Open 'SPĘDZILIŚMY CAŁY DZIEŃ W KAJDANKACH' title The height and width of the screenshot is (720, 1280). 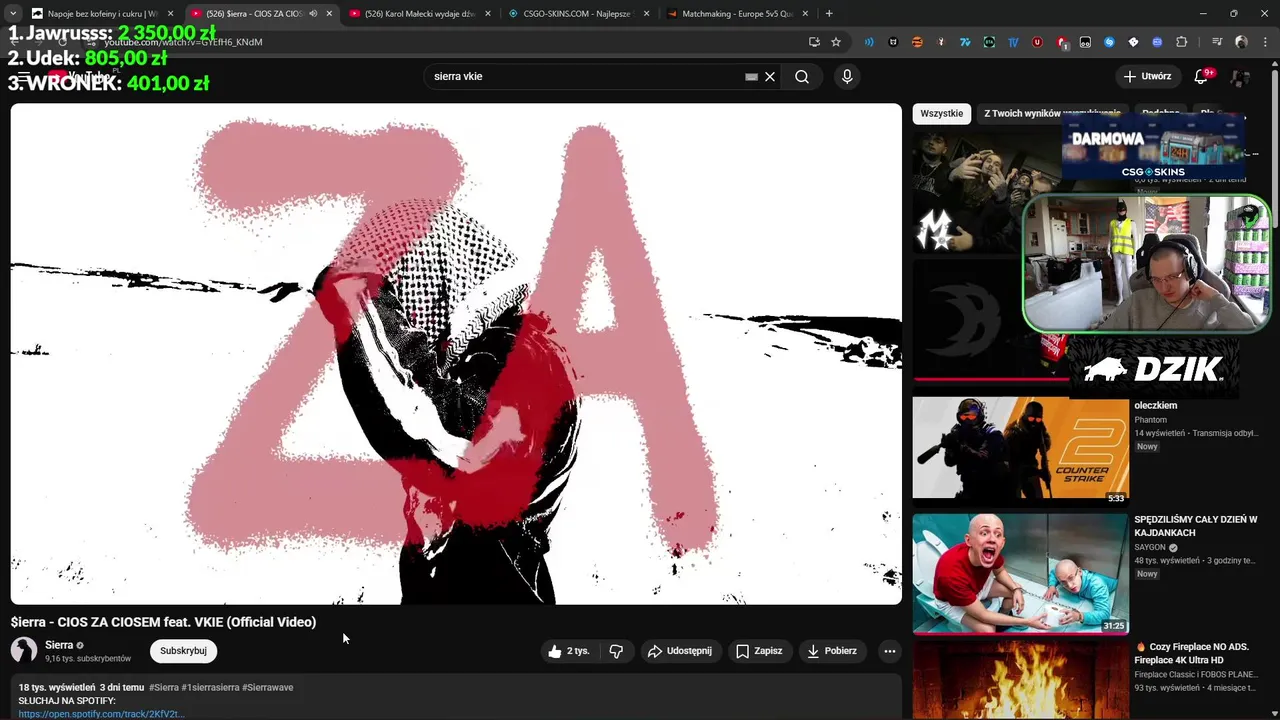1195,526
